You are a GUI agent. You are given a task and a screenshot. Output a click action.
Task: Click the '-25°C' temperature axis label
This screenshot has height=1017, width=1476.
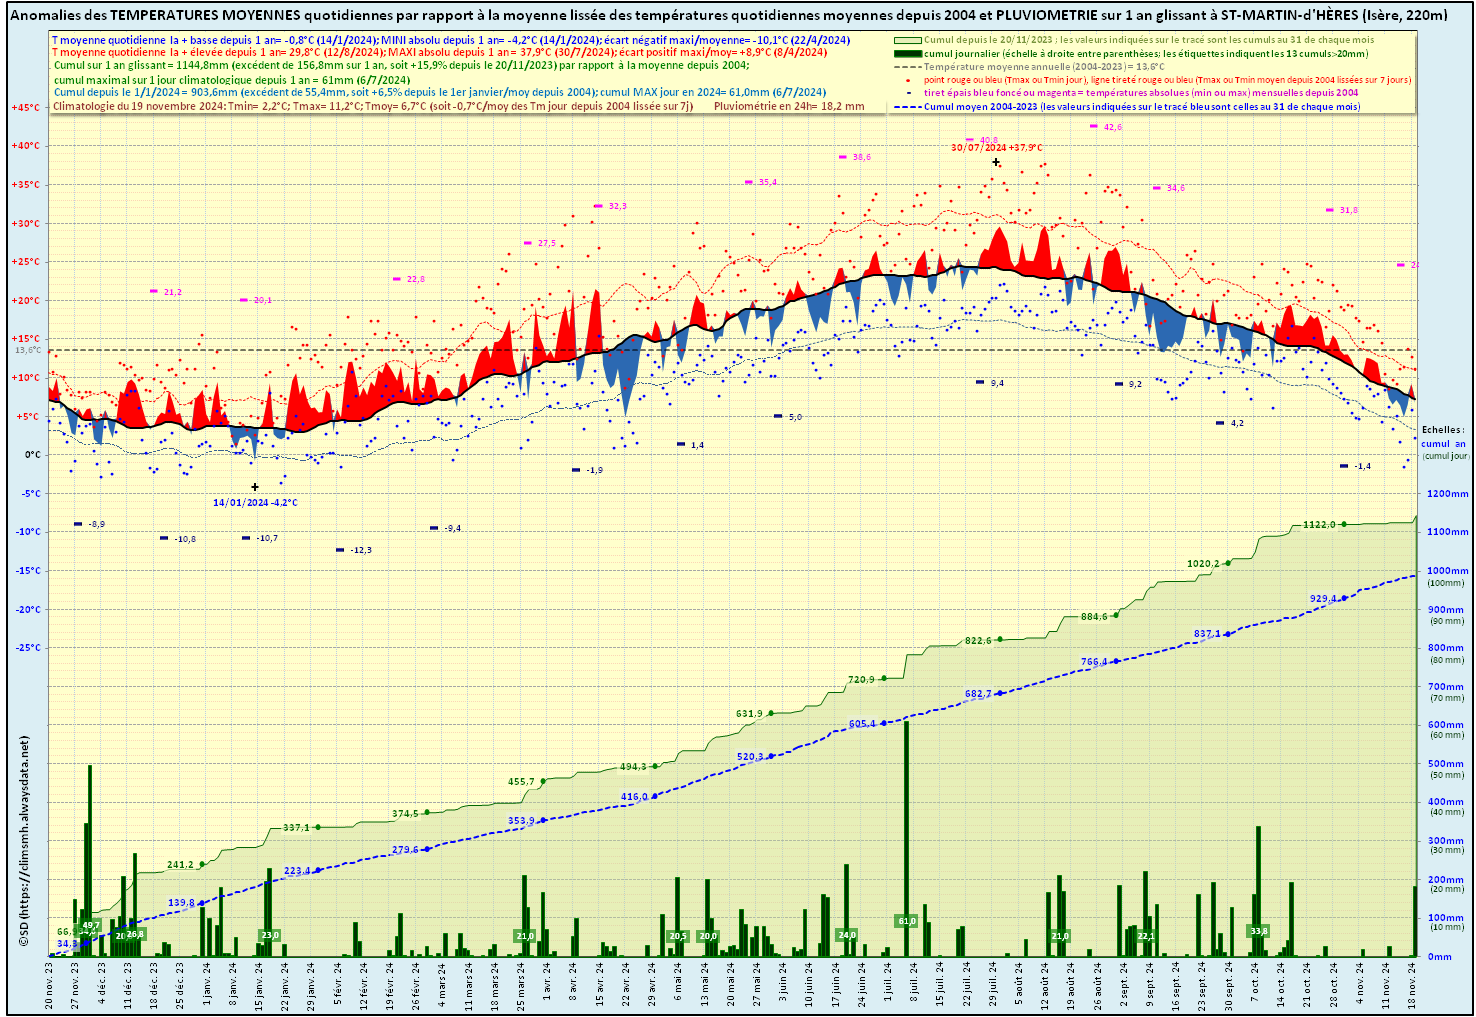(26, 647)
